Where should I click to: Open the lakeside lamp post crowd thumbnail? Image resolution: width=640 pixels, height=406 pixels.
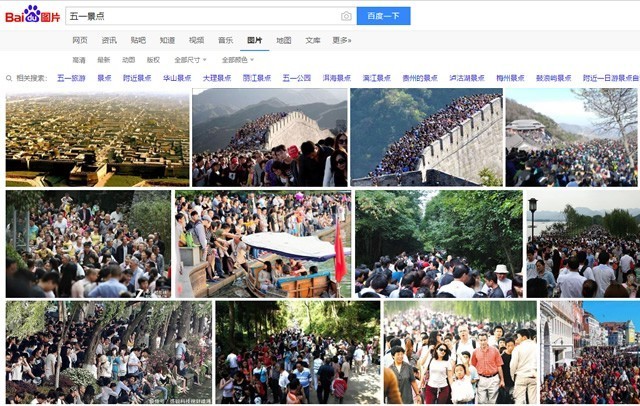(x=583, y=244)
